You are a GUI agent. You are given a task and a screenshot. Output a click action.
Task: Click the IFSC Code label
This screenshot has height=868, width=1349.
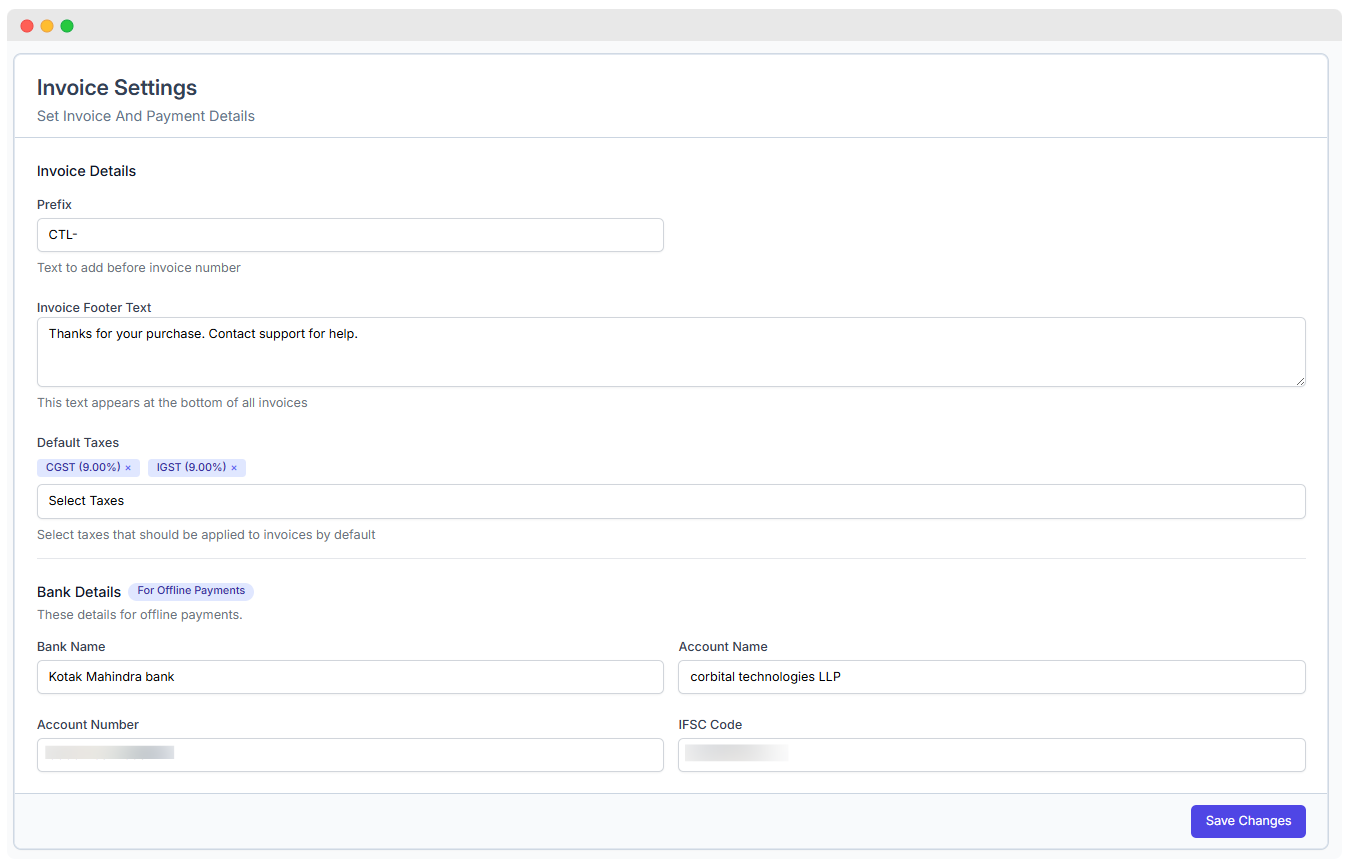[710, 725]
